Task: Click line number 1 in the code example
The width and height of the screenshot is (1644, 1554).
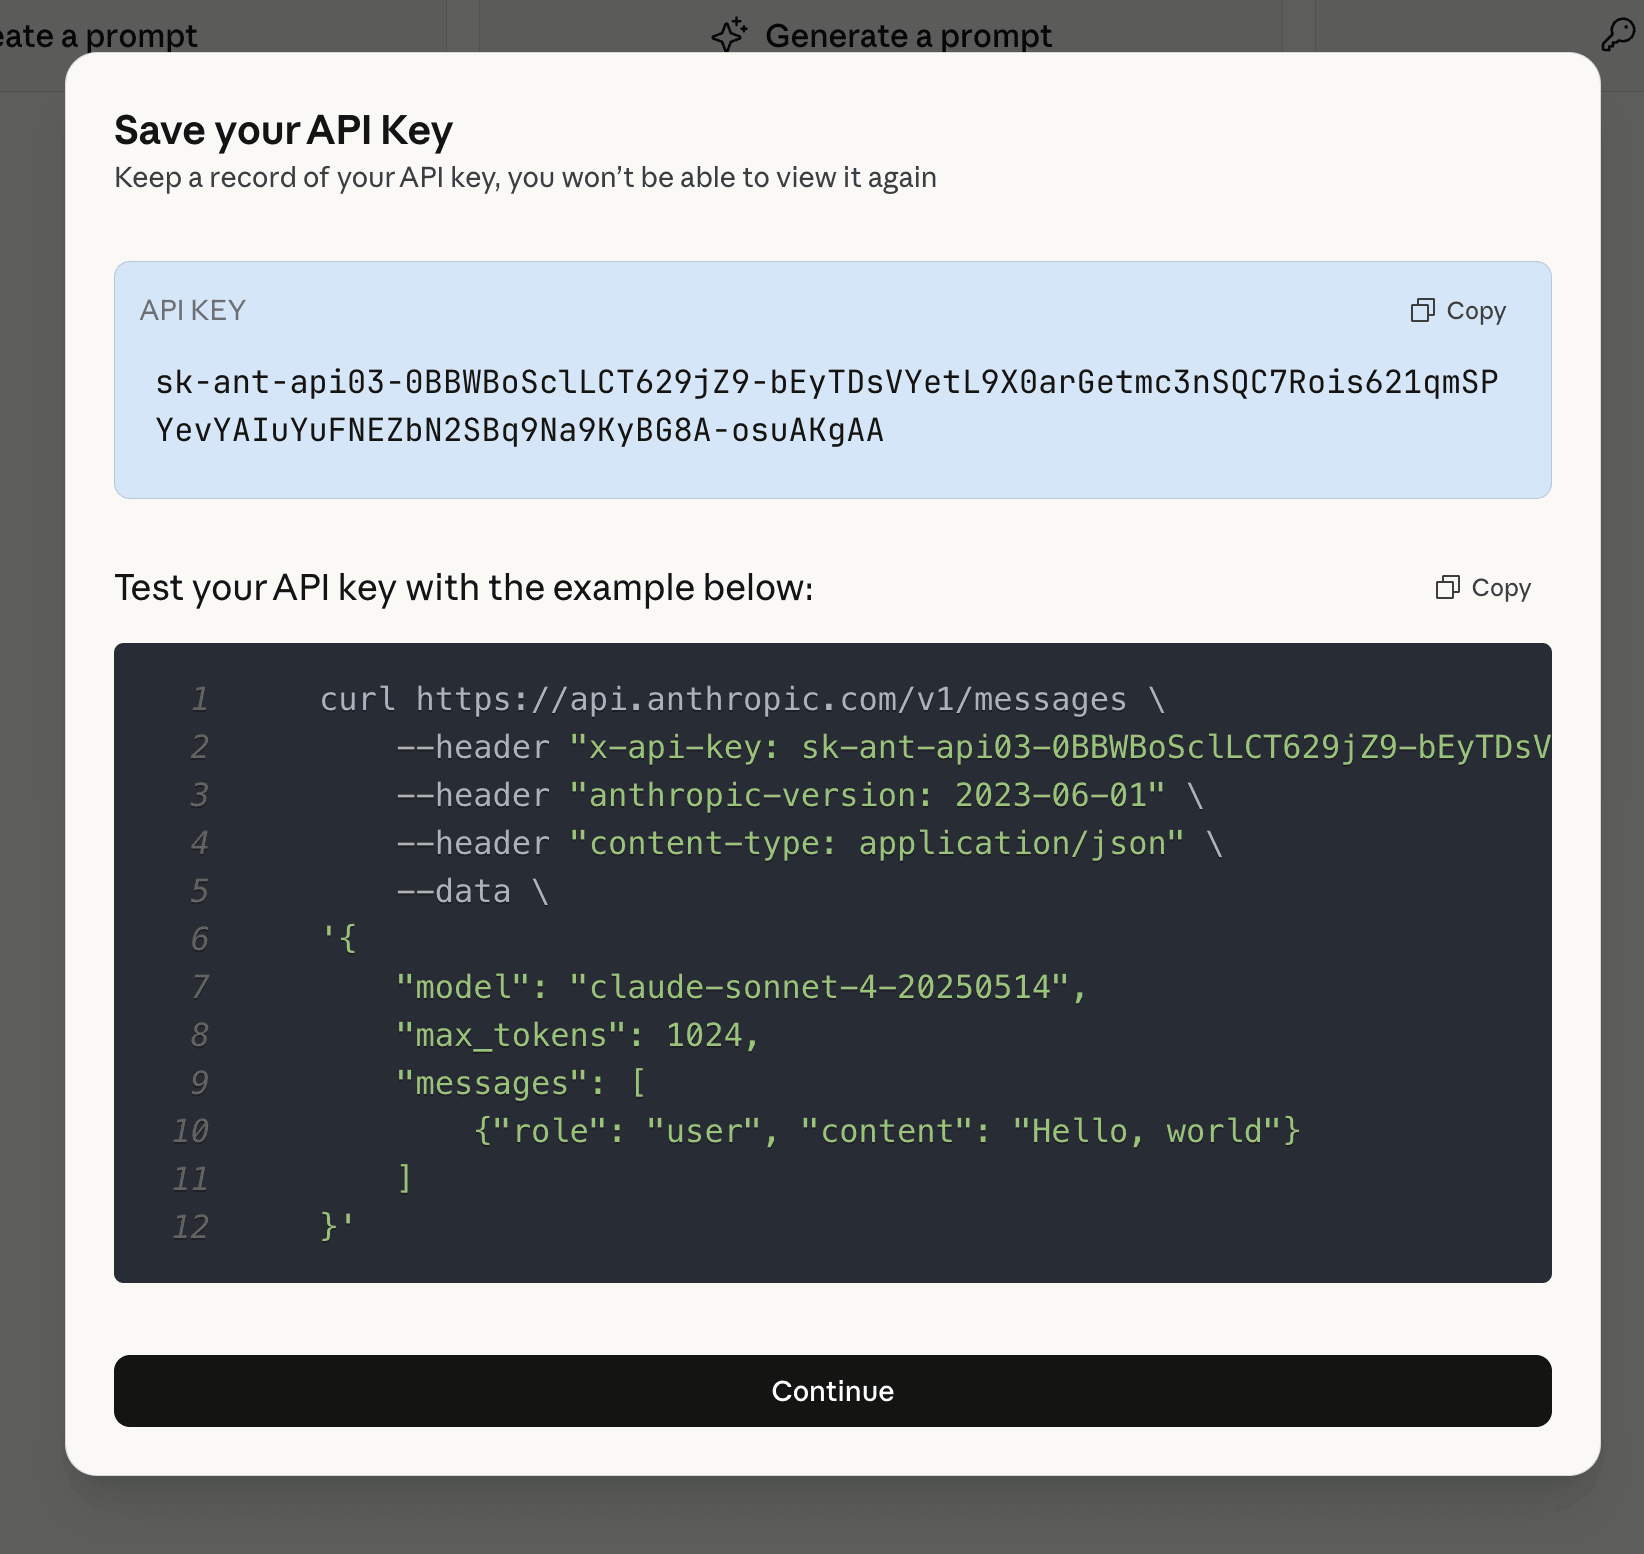Action: click(x=200, y=700)
